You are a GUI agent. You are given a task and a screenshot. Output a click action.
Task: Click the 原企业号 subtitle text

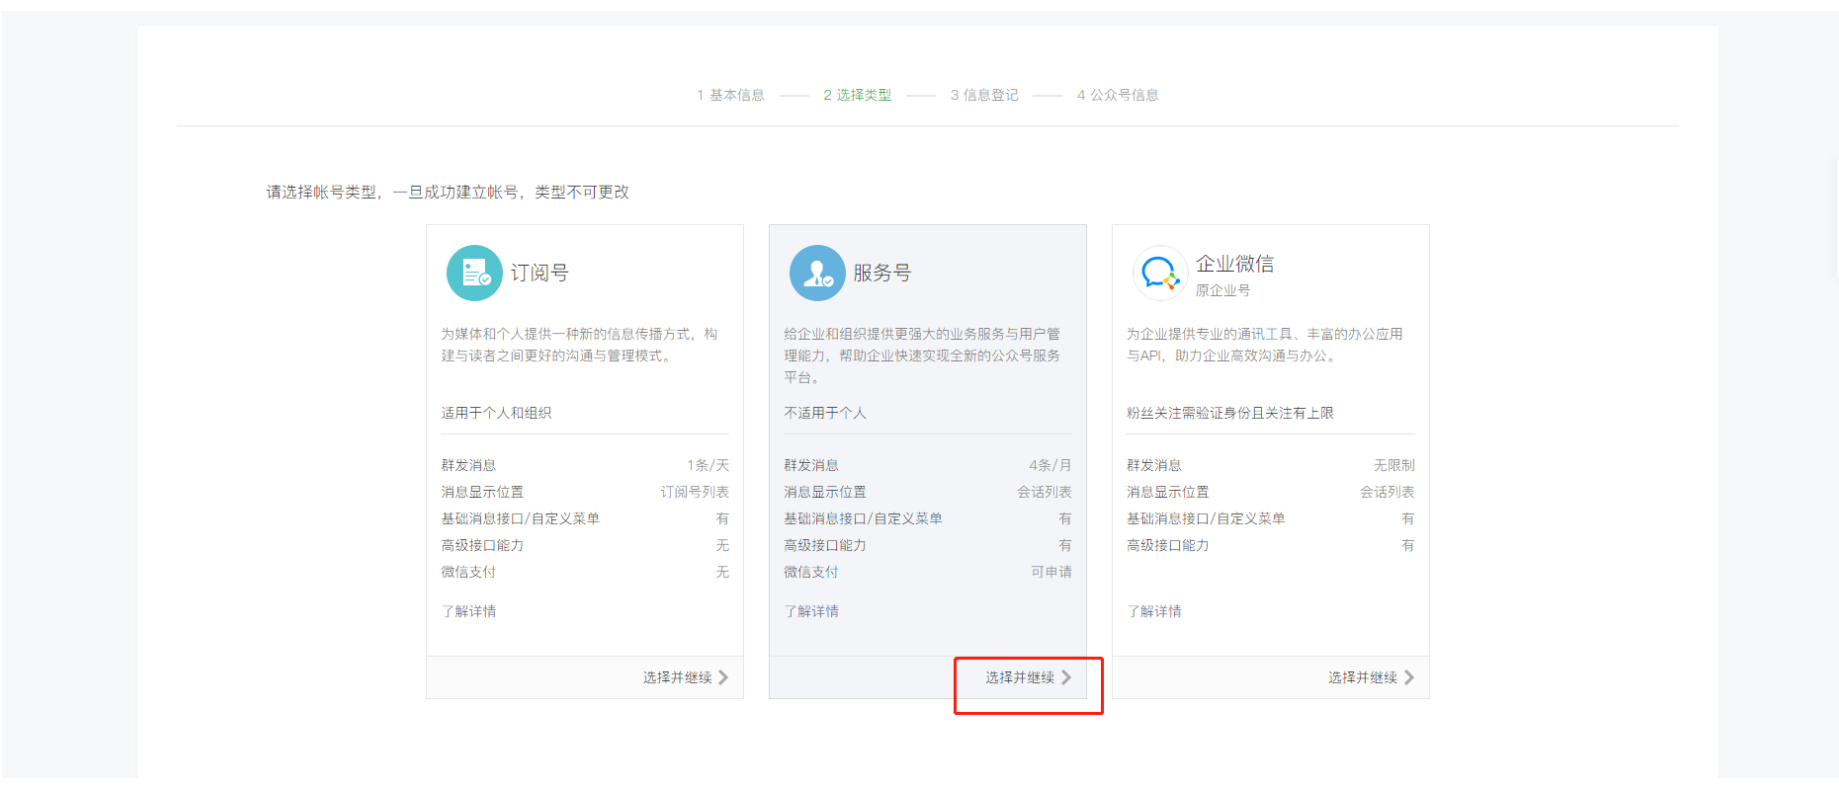click(x=1223, y=291)
